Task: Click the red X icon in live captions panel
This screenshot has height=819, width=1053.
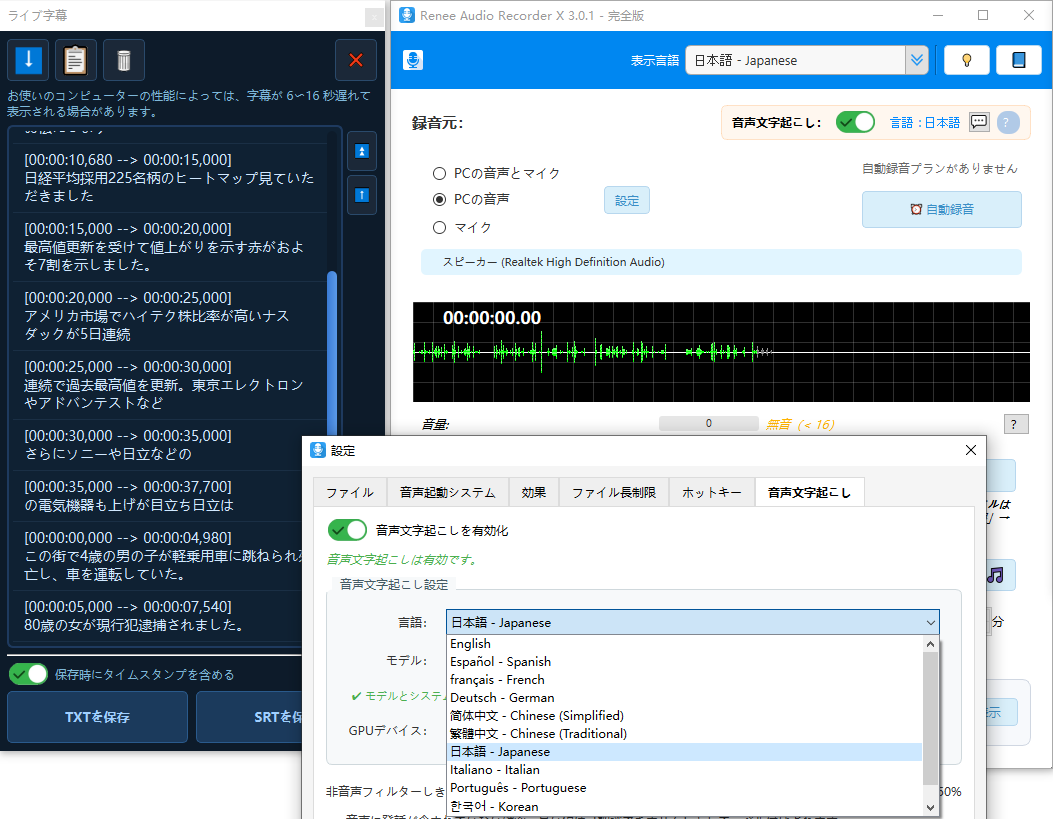Action: click(x=356, y=60)
